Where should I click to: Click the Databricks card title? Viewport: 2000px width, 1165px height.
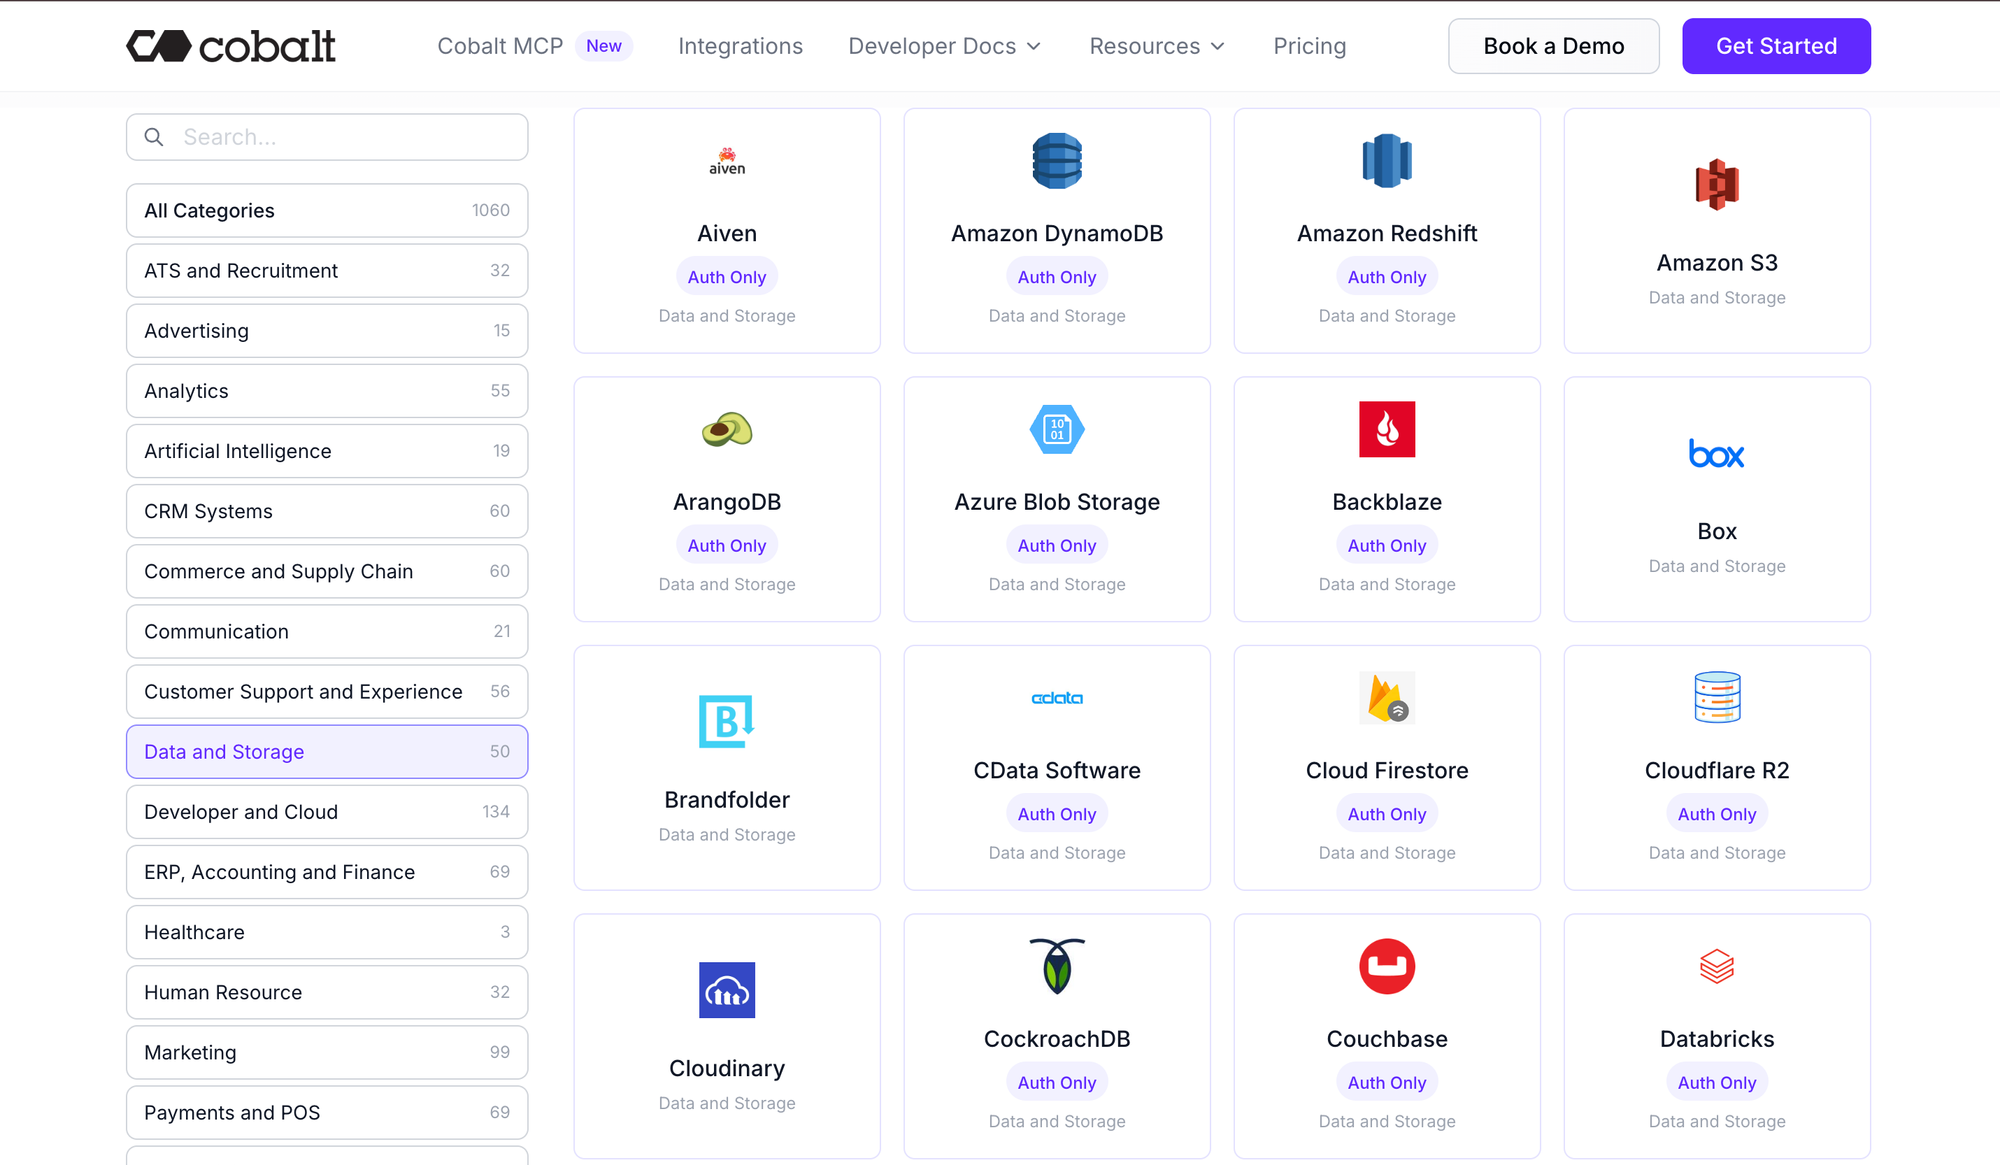pos(1717,1039)
